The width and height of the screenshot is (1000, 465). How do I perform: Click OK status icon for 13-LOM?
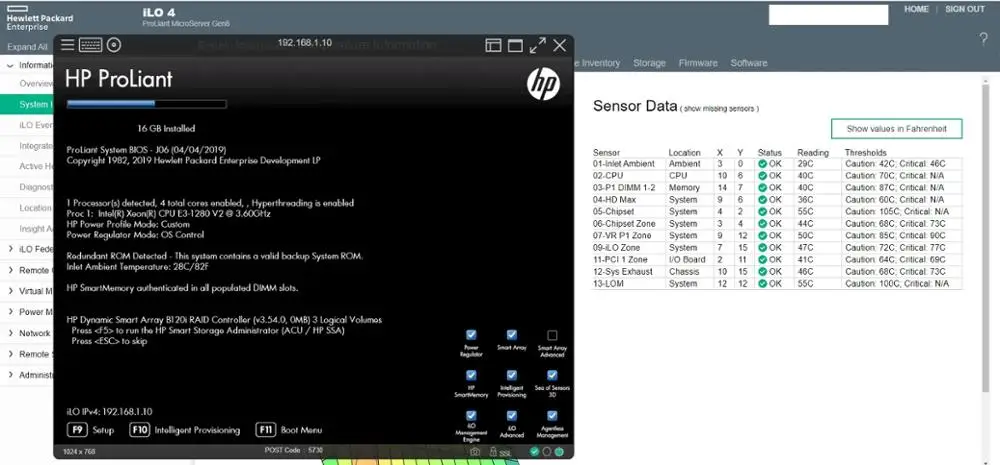(x=762, y=283)
